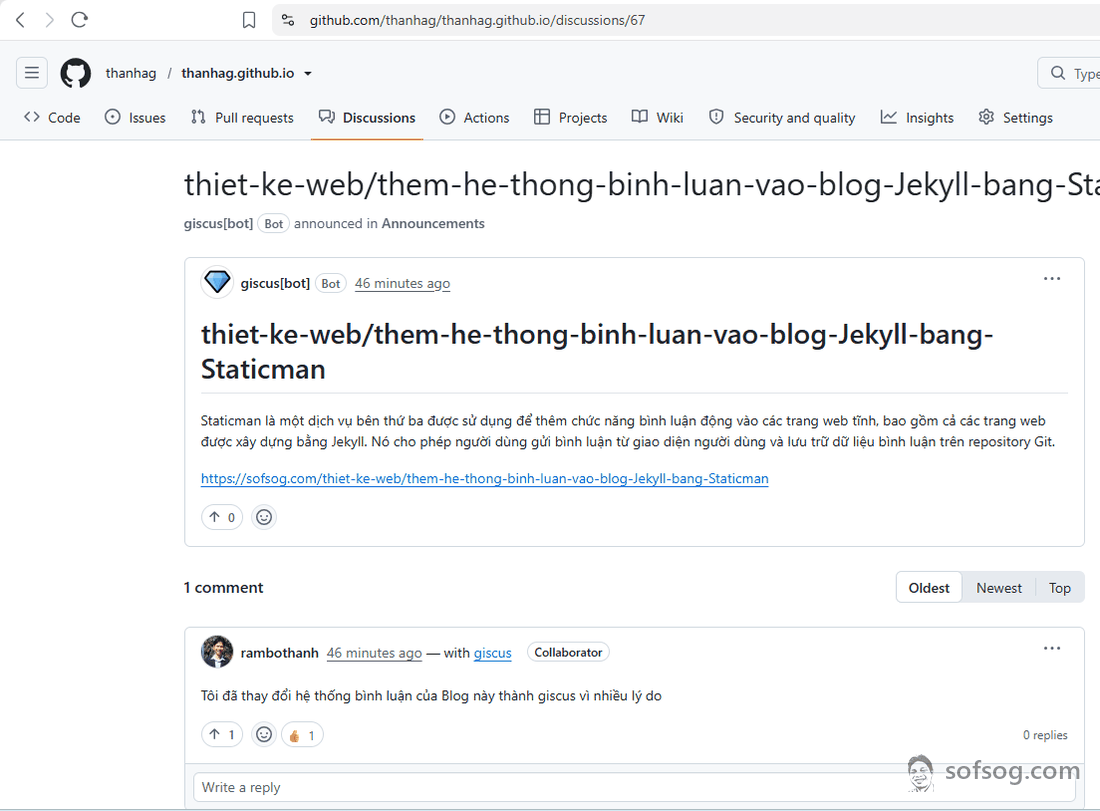The width and height of the screenshot is (1100, 811).
Task: Open the sofsog.com Staticman article link
Action: point(485,478)
